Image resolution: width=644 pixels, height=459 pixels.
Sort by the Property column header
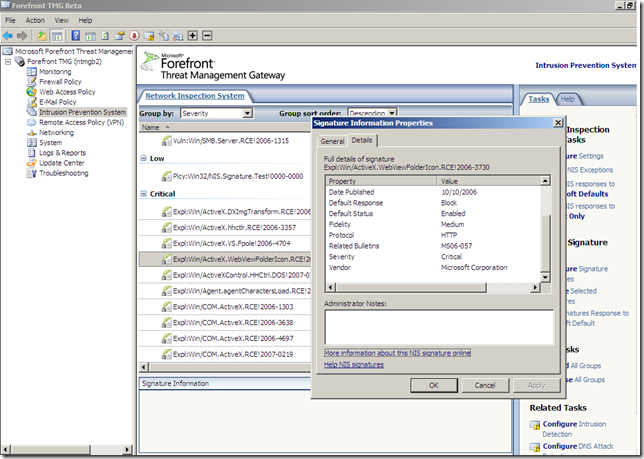[x=381, y=181]
